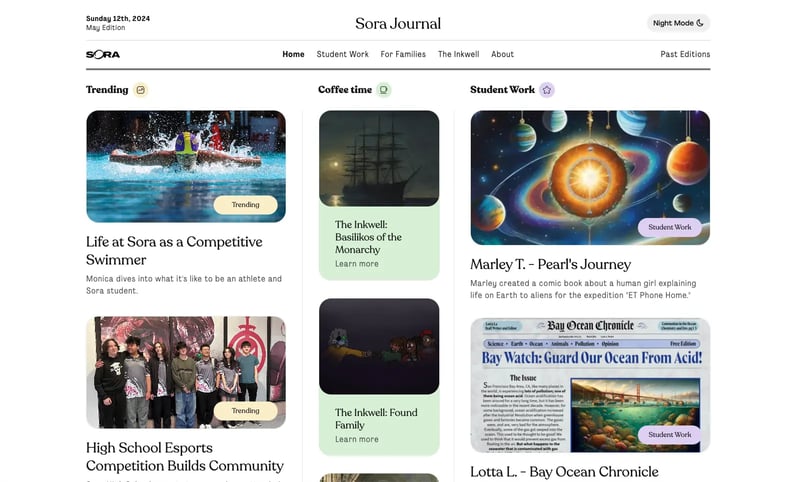Open the About page link
Screen dimensions: 800x482
coord(502,54)
